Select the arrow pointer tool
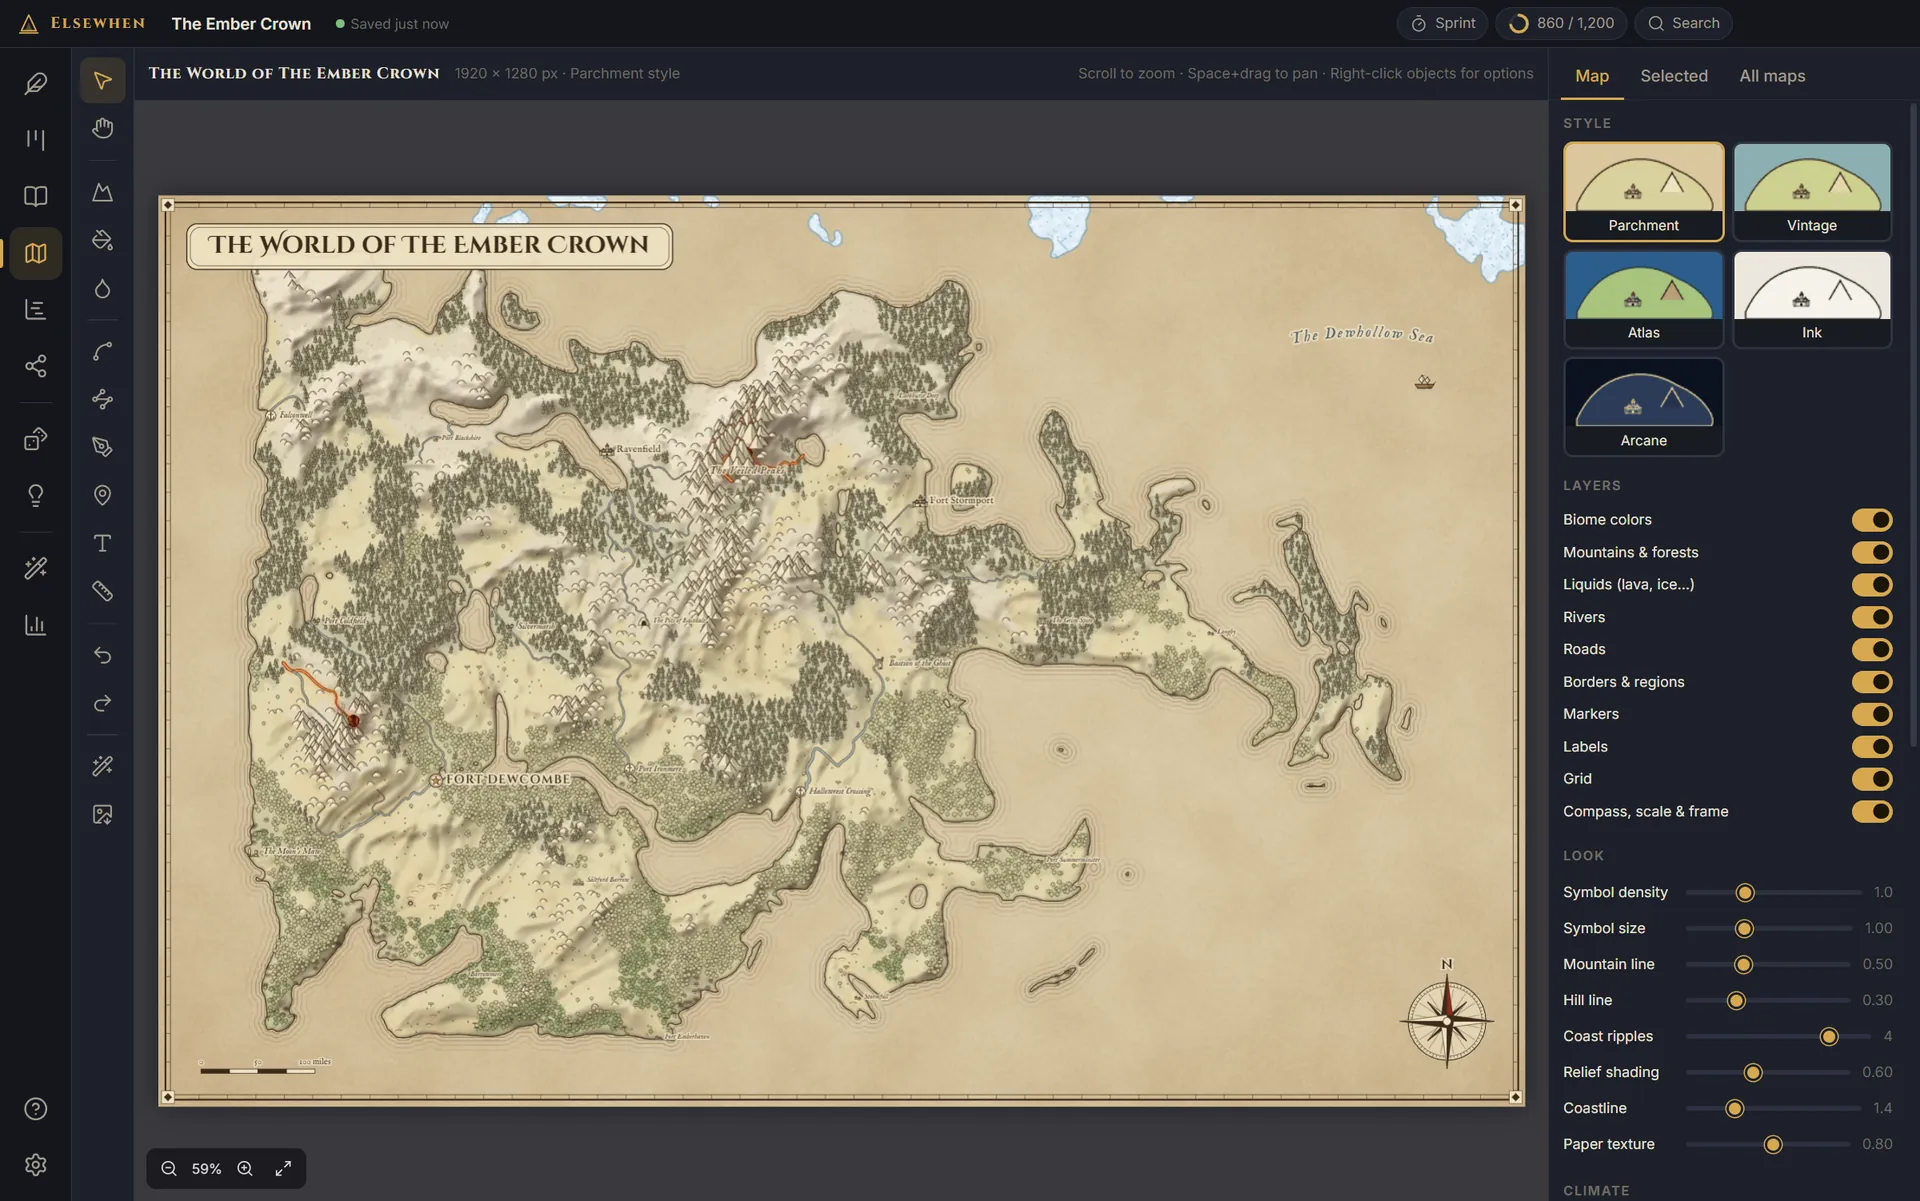The image size is (1920, 1201). (102, 80)
